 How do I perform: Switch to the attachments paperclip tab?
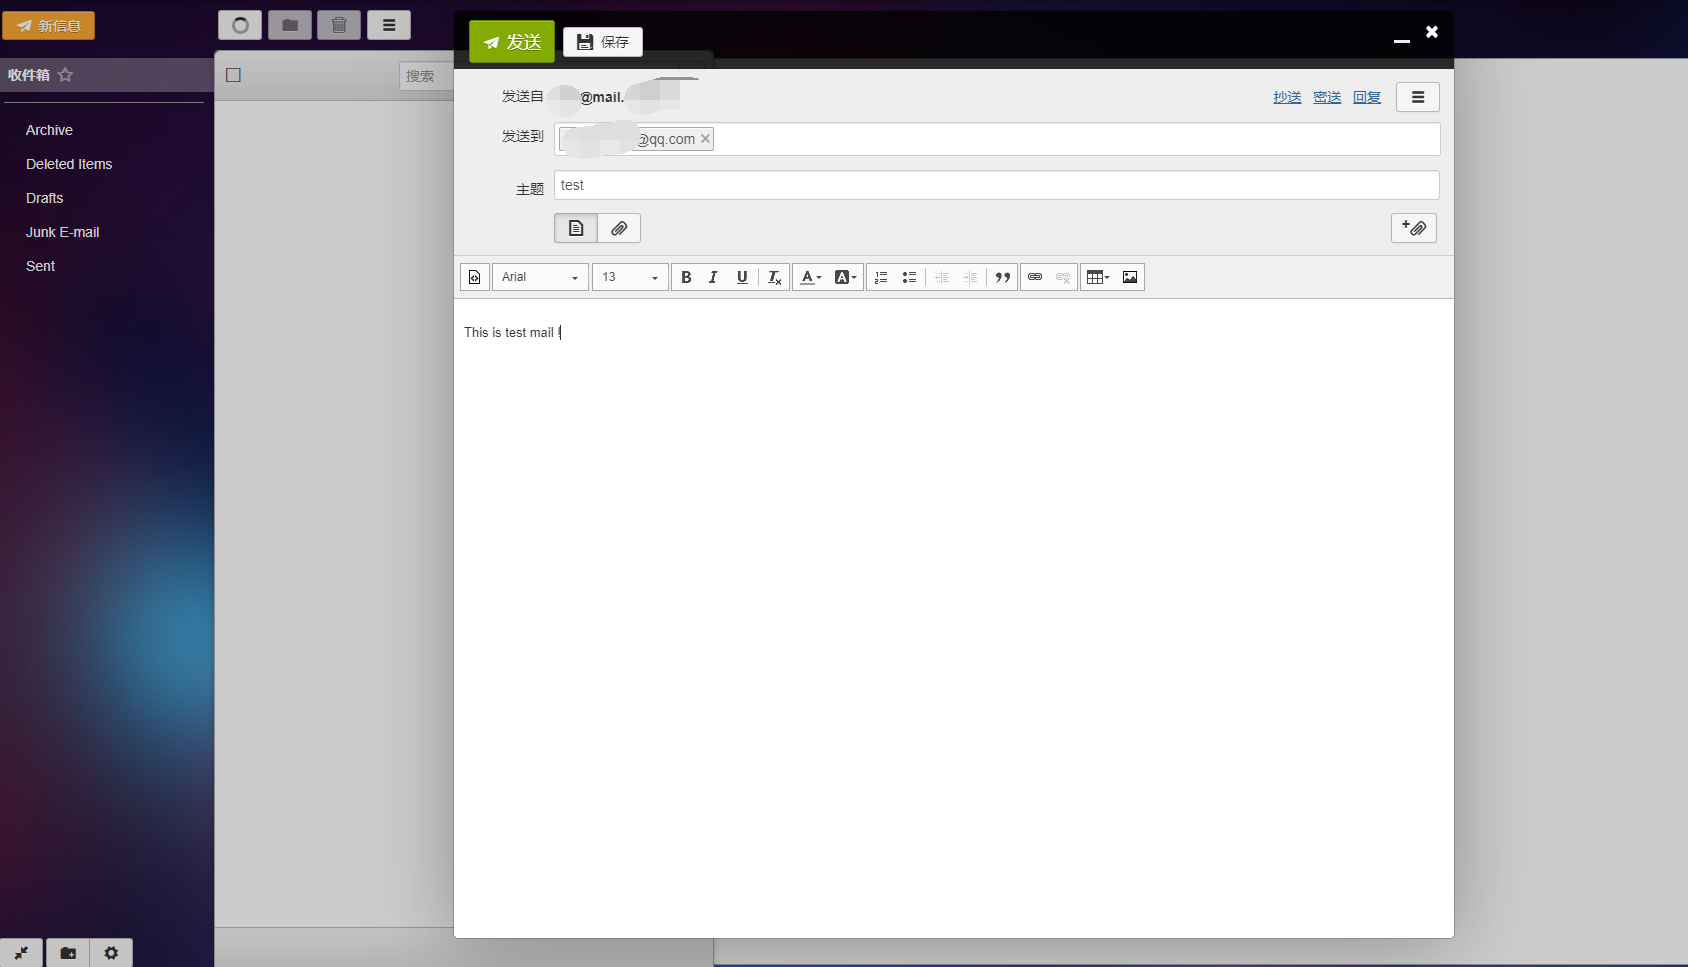619,228
